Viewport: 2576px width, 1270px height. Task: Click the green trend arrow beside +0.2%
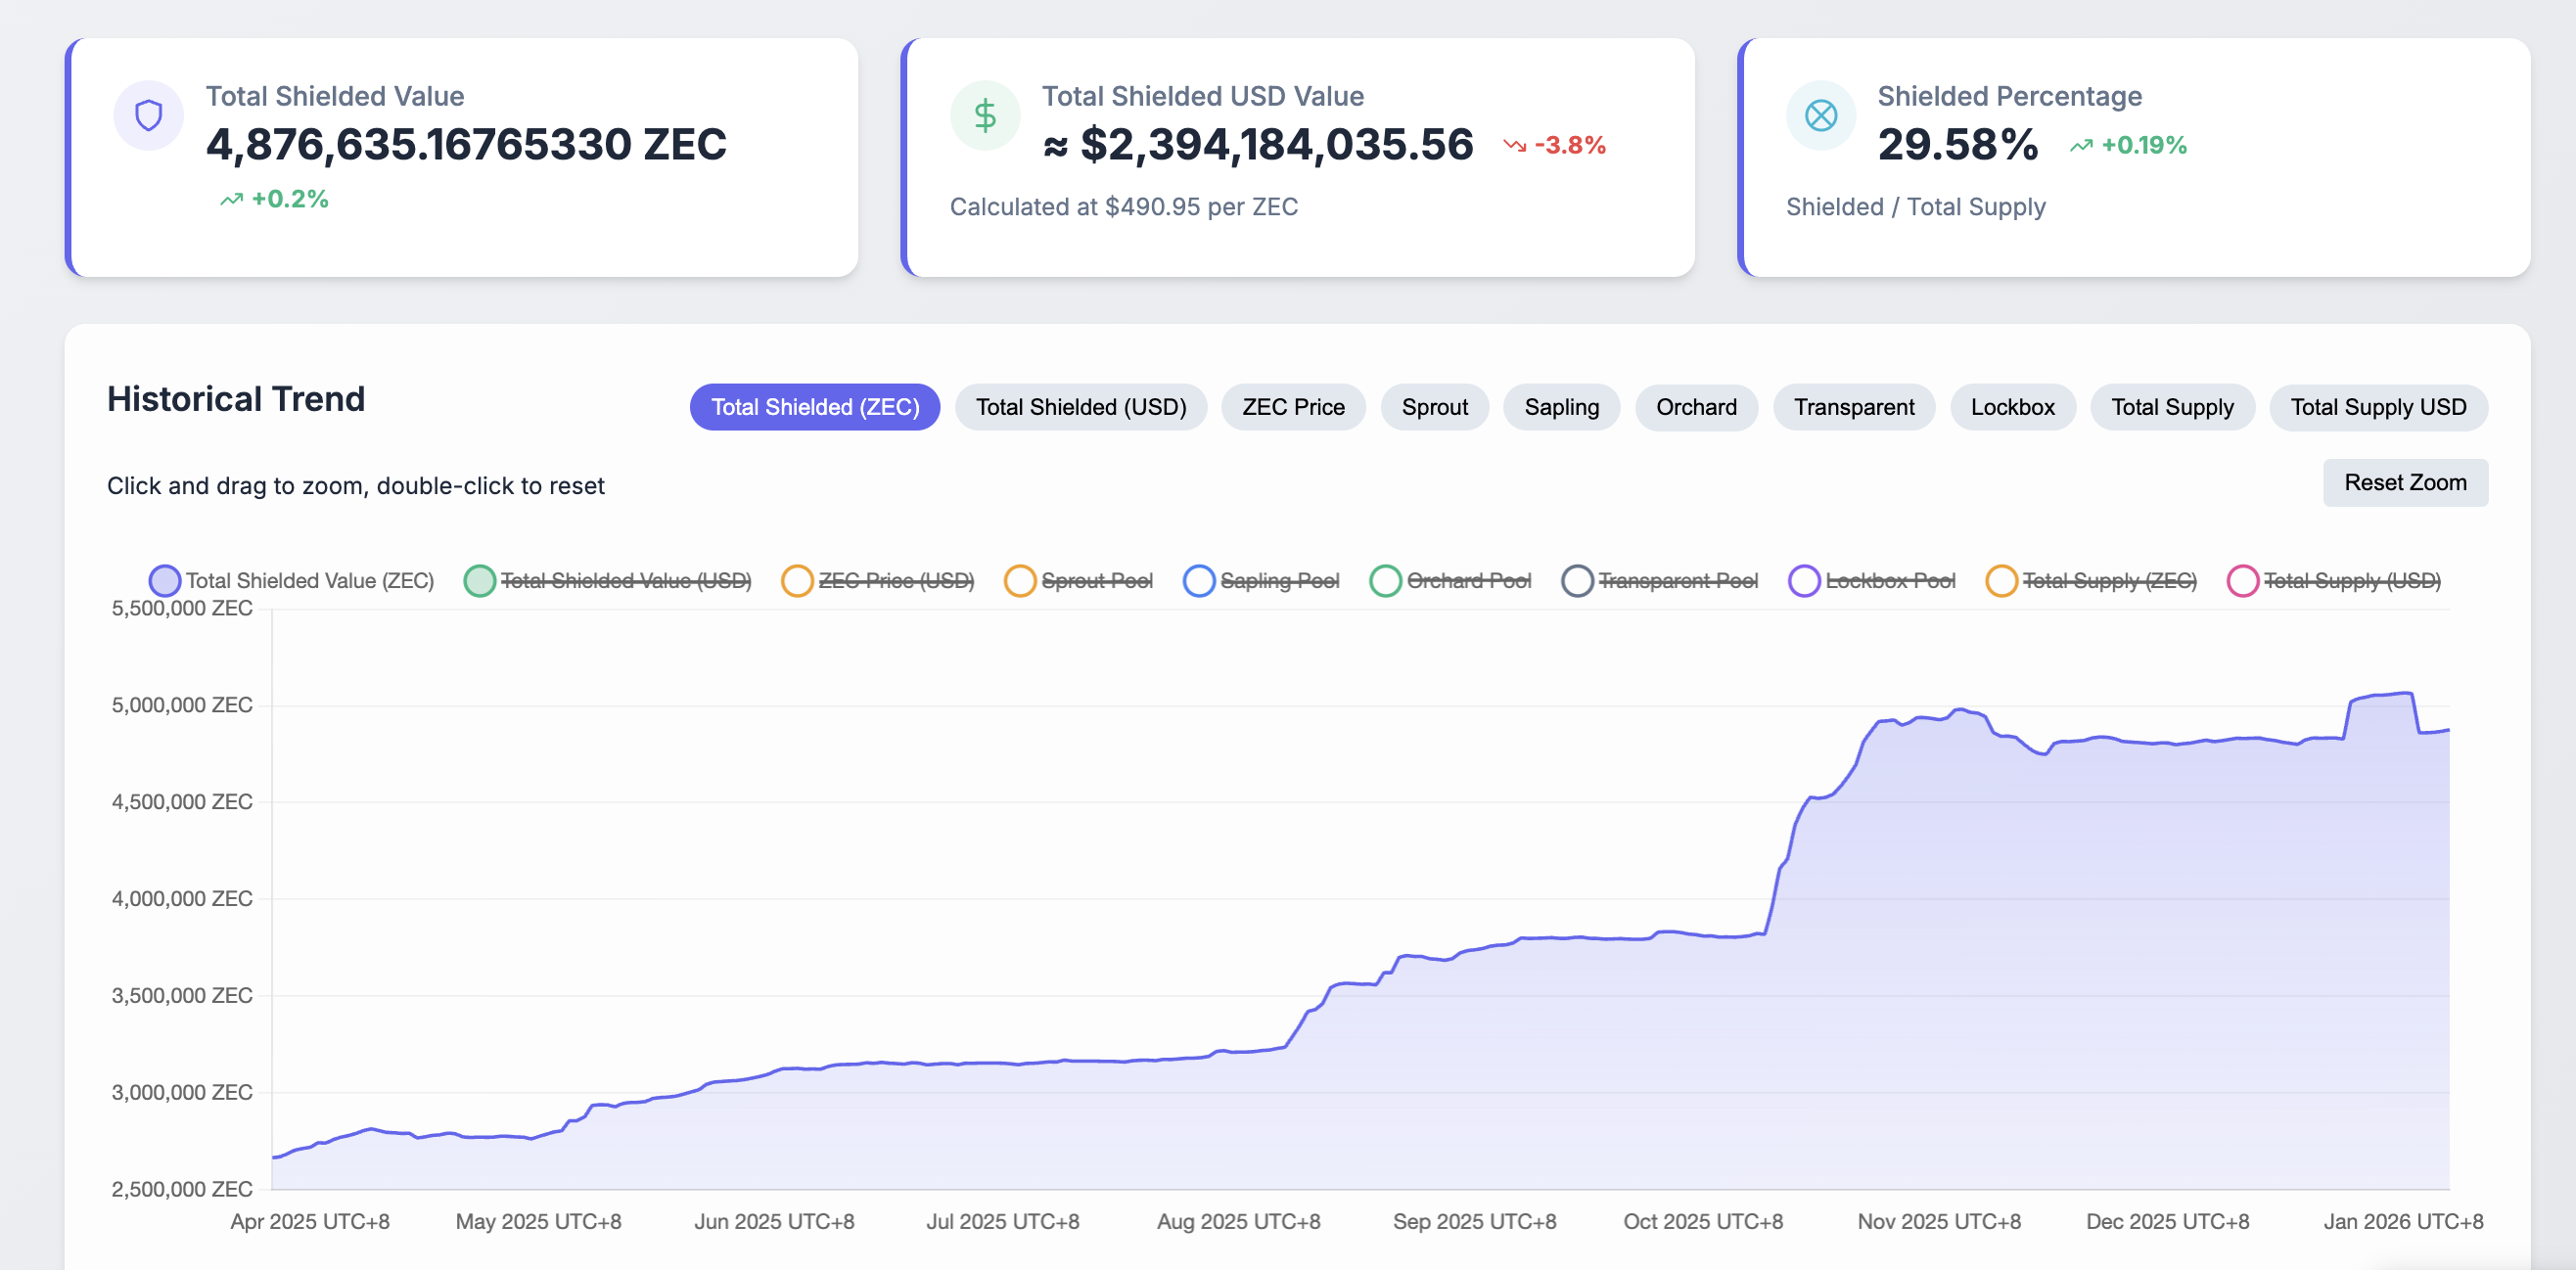pyautogui.click(x=232, y=199)
